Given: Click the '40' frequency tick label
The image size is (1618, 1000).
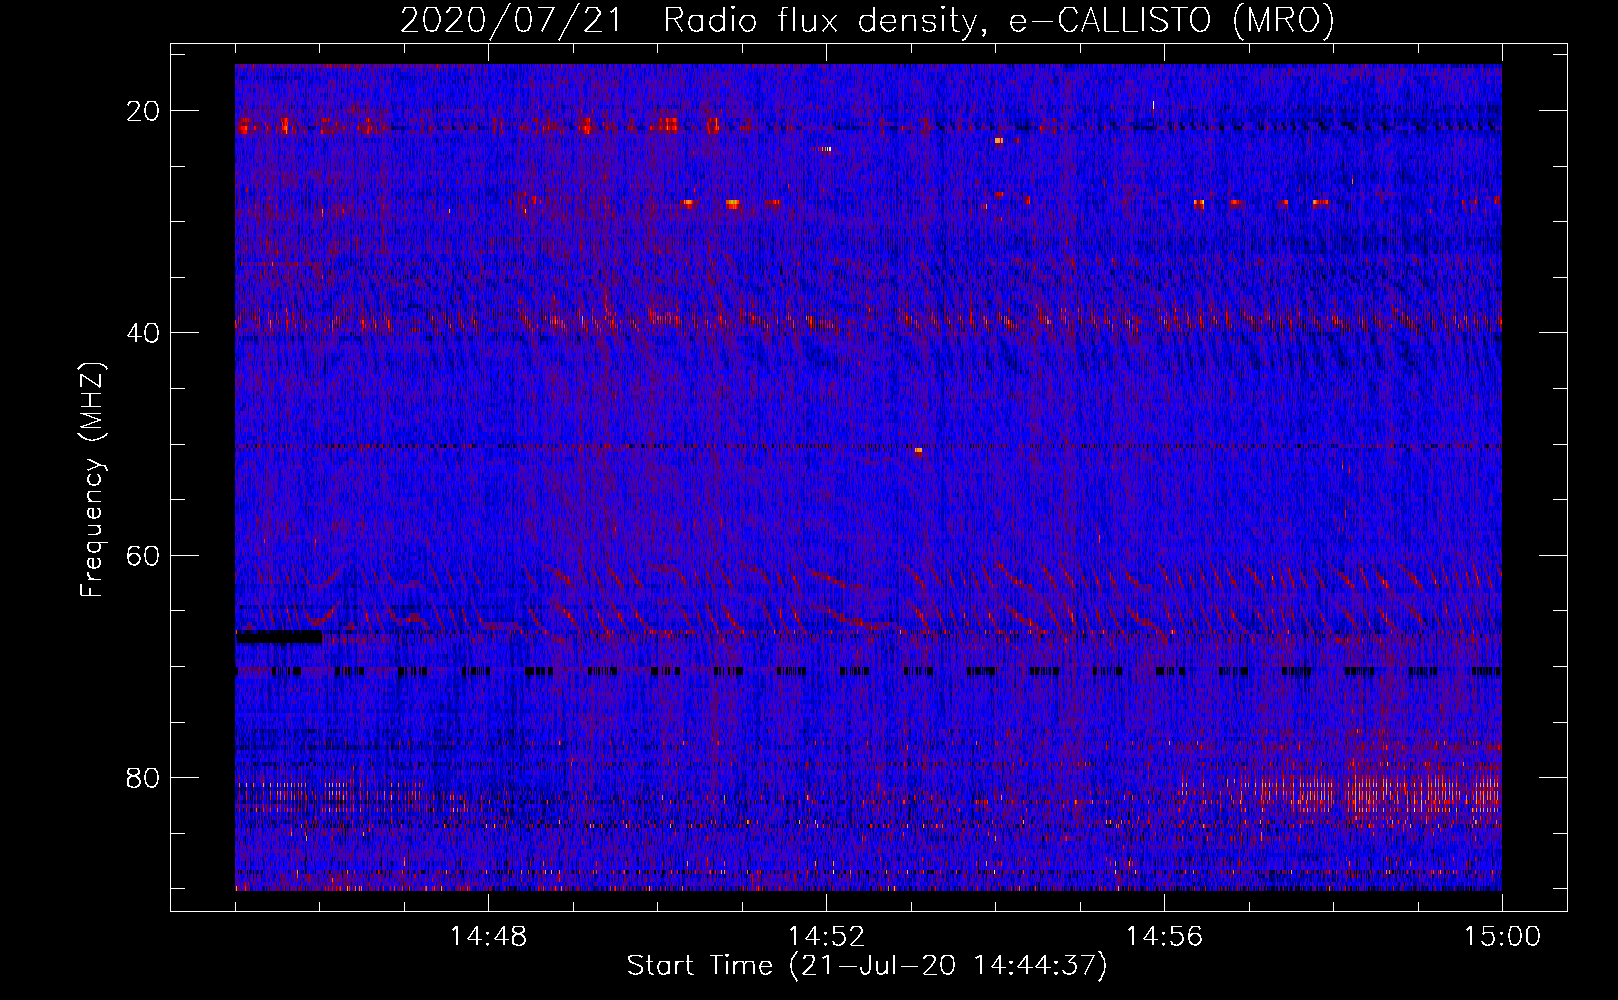Looking at the screenshot, I should click(144, 333).
